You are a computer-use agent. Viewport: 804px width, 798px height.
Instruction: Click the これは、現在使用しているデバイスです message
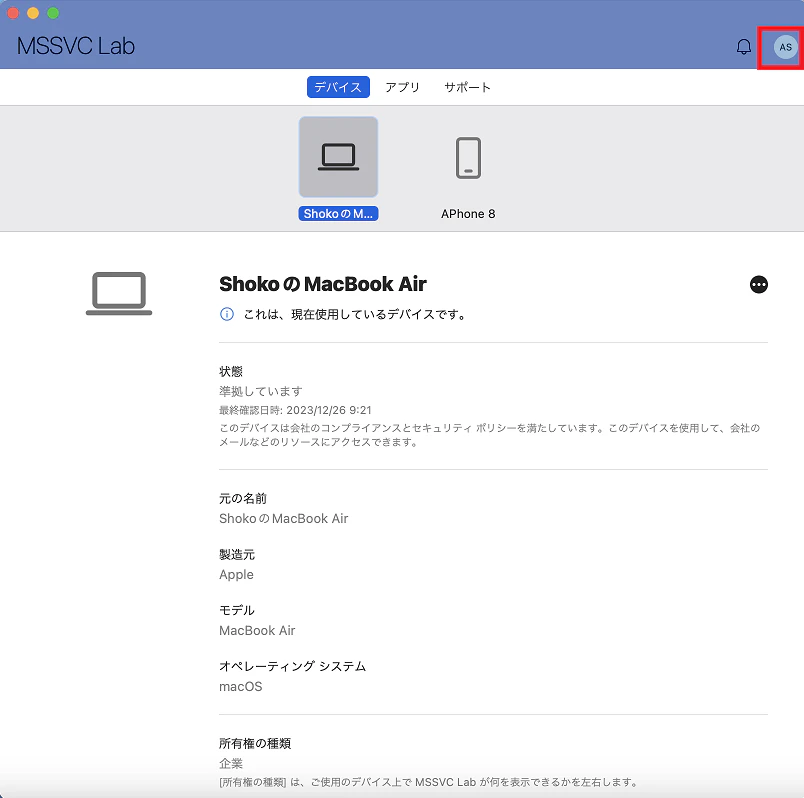[355, 314]
